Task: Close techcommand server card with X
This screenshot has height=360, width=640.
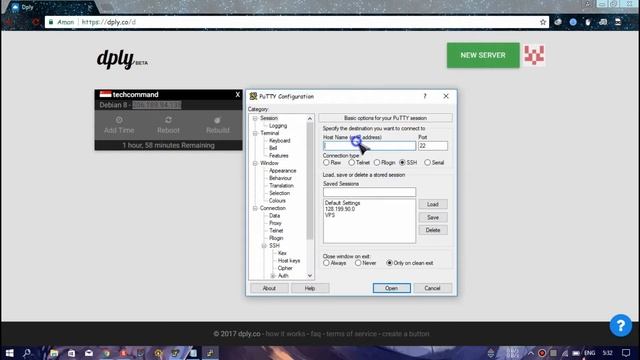Action: point(238,95)
